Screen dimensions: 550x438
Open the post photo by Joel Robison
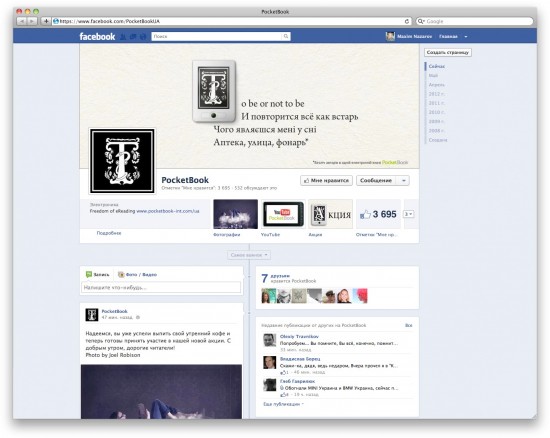161,392
